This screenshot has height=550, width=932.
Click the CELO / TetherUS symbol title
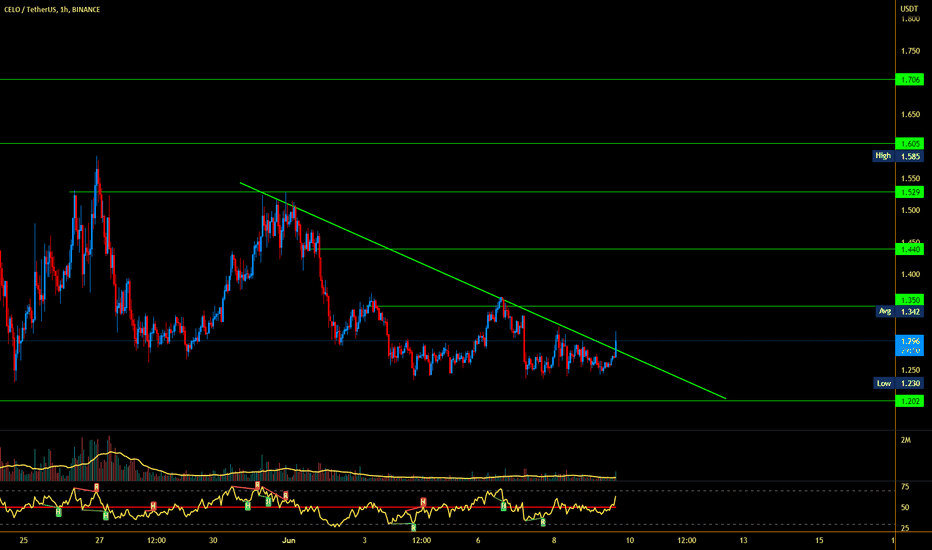(52, 10)
